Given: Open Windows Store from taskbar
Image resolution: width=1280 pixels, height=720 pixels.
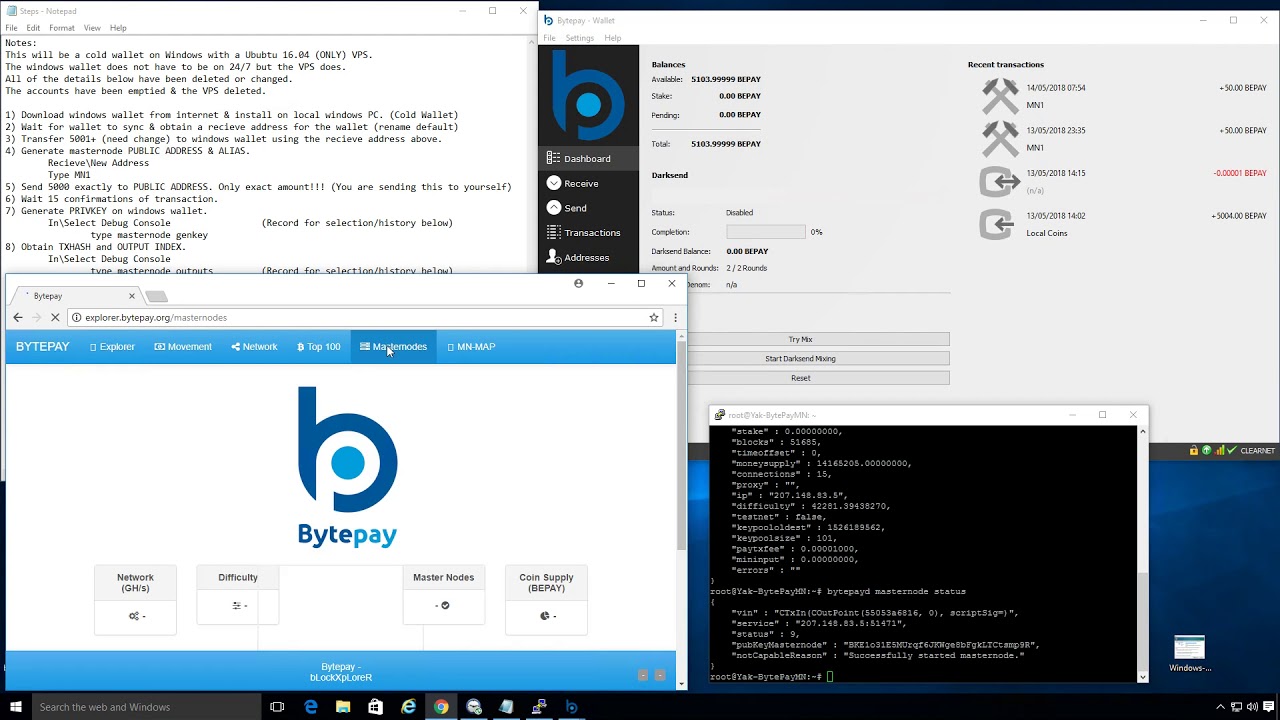Looking at the screenshot, I should [376, 707].
